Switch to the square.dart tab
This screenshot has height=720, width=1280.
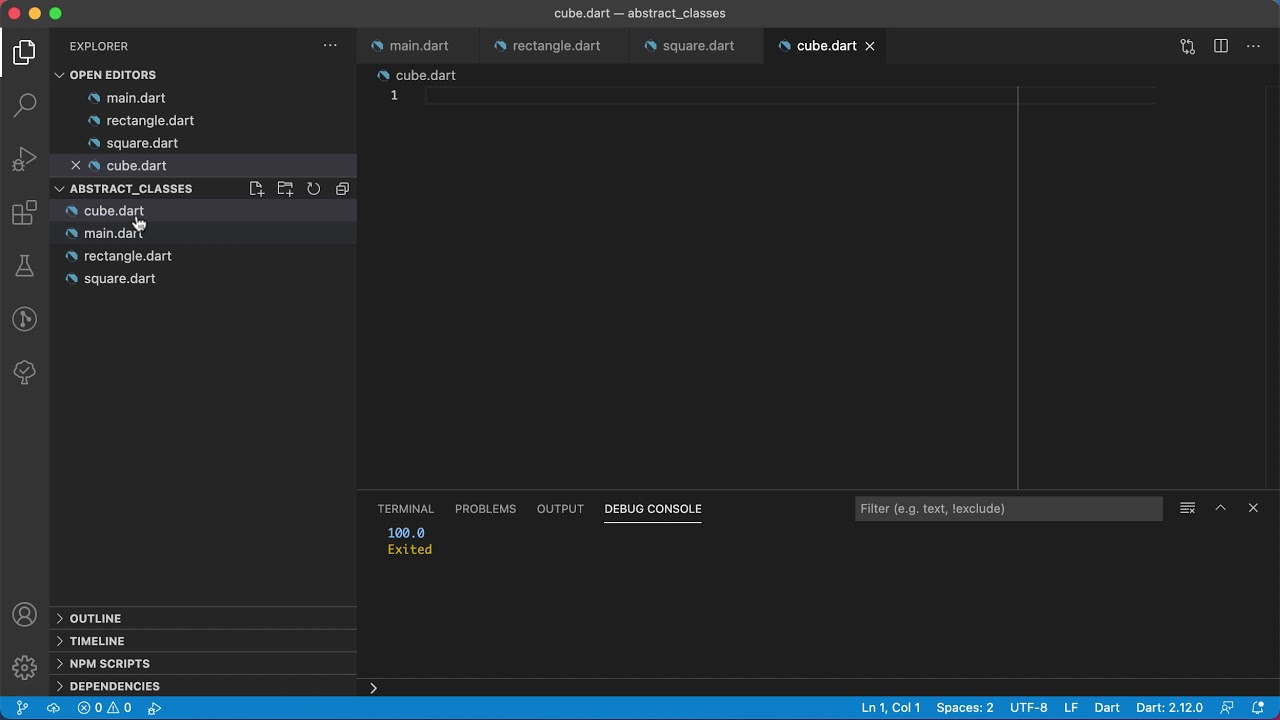click(x=697, y=46)
